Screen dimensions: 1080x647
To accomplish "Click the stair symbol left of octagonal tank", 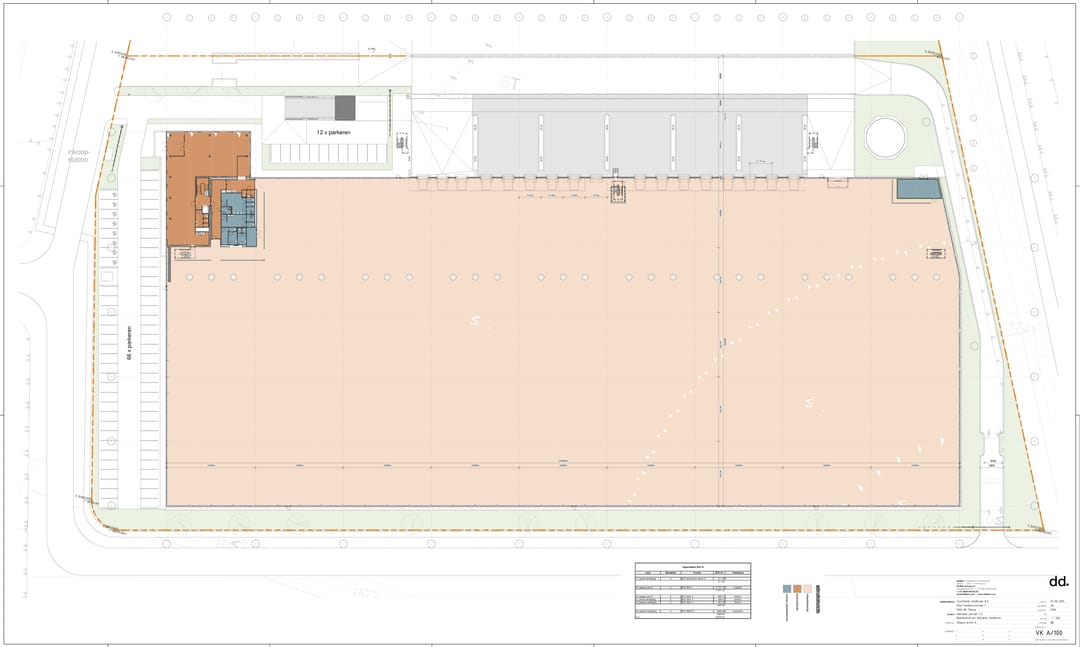I will [x=811, y=142].
